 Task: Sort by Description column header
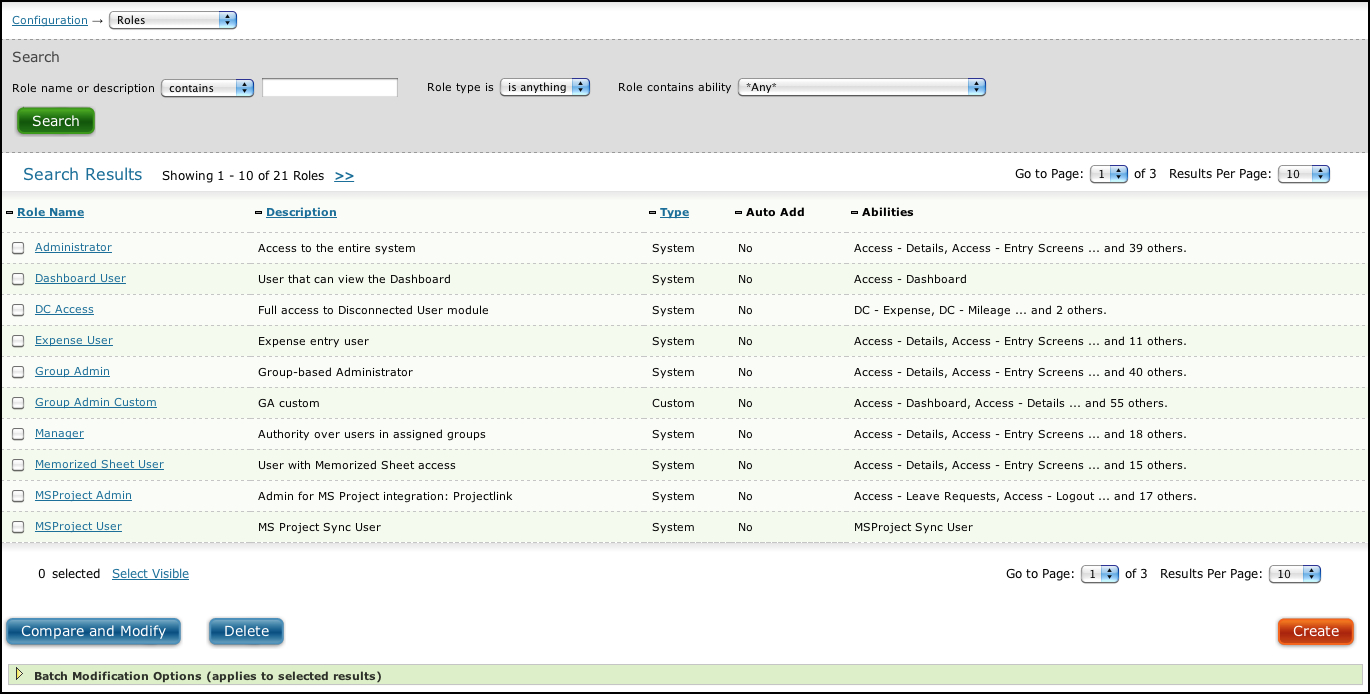(x=301, y=212)
